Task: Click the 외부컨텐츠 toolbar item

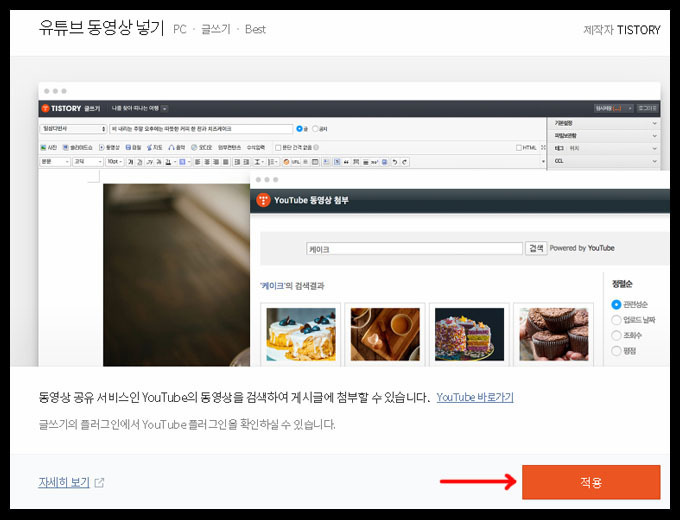Action: 229,147
